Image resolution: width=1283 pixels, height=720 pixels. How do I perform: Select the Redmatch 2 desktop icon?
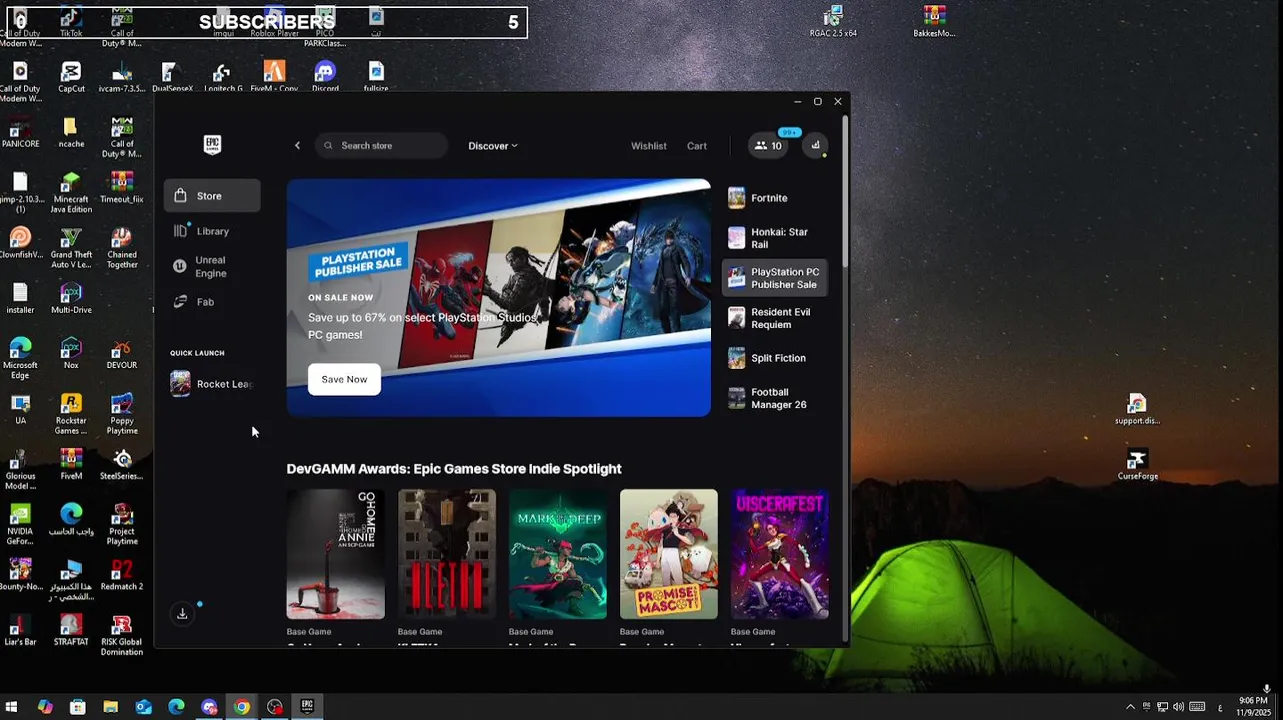click(x=122, y=575)
